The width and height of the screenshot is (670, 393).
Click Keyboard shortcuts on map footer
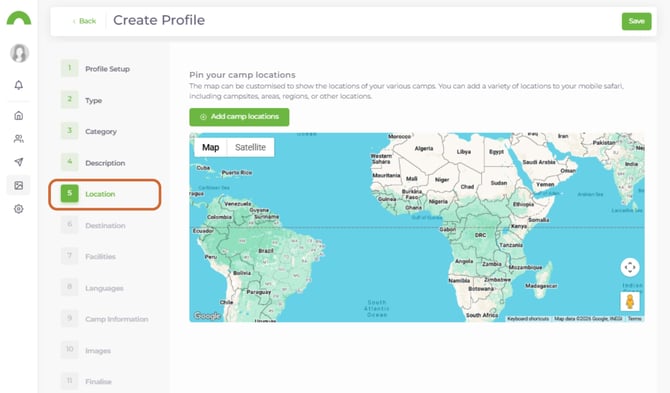[528, 319]
